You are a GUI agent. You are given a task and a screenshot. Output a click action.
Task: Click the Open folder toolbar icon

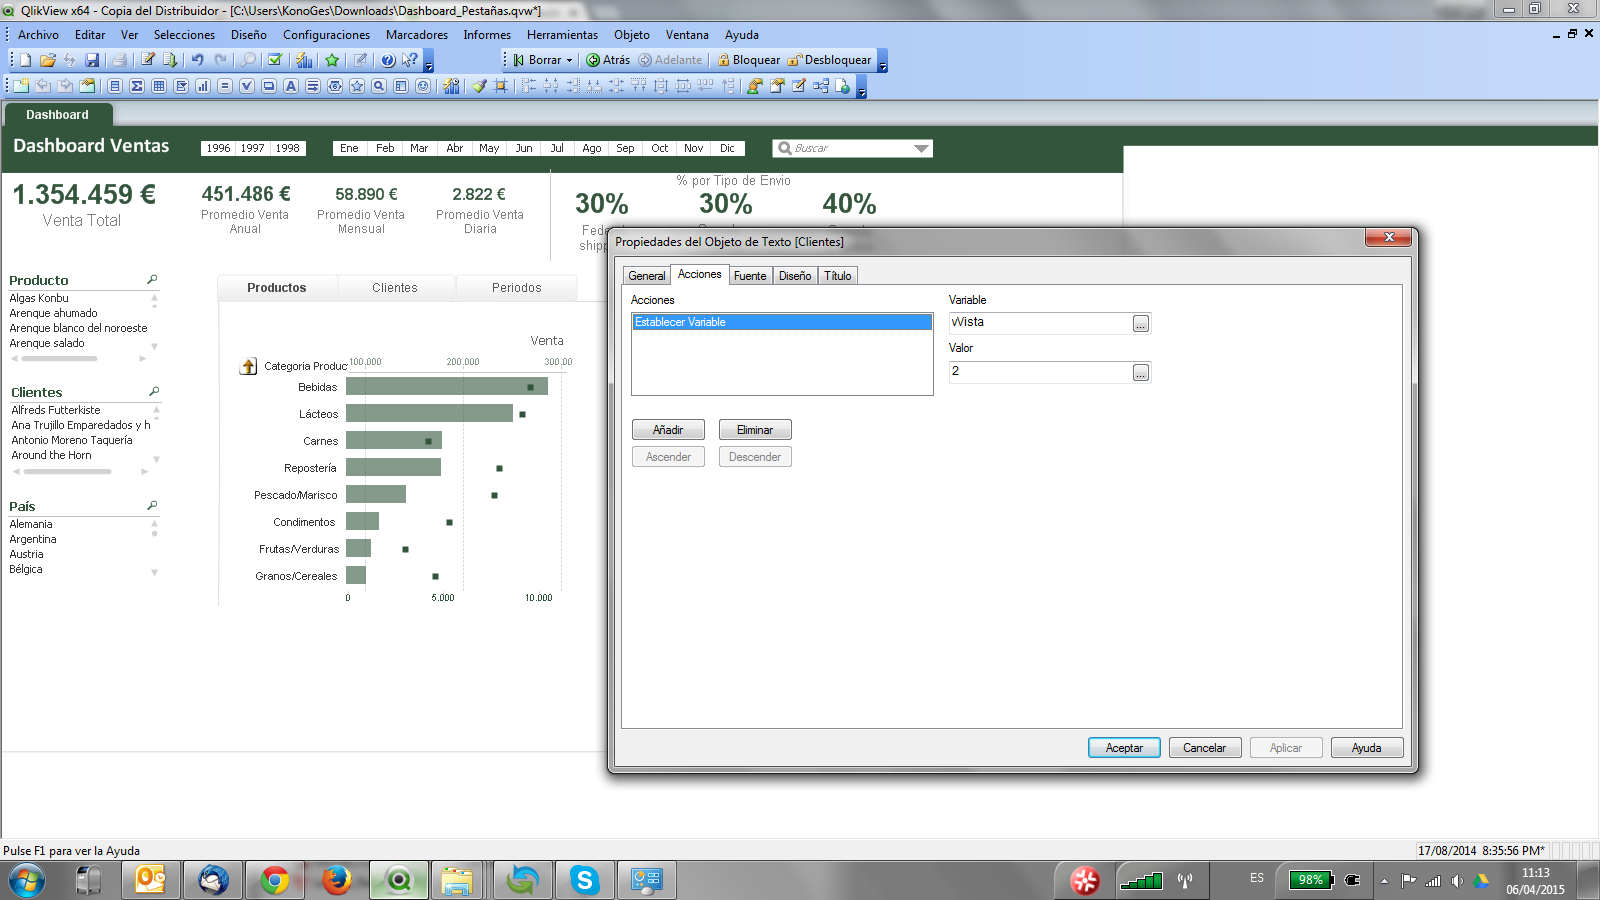tap(47, 60)
